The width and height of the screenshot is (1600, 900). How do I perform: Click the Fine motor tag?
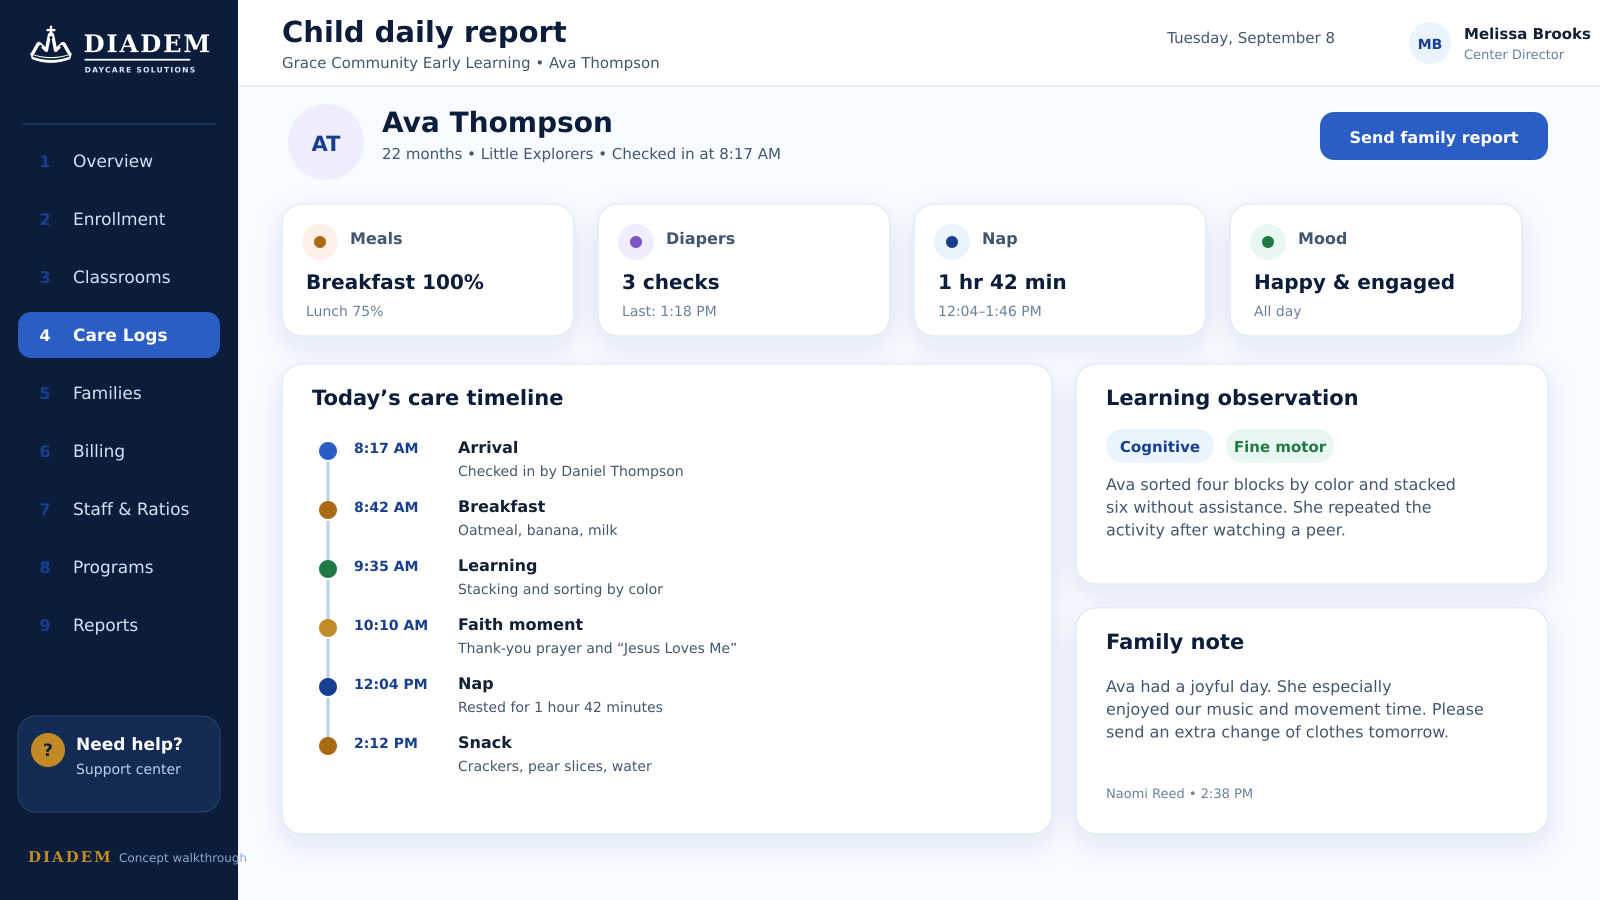(1280, 446)
